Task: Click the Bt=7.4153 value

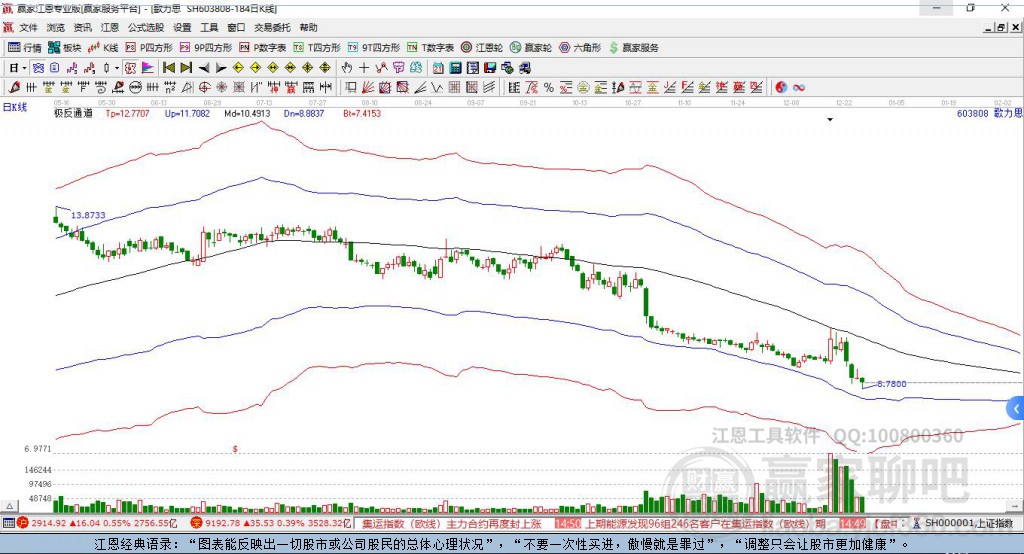Action: 362,113
